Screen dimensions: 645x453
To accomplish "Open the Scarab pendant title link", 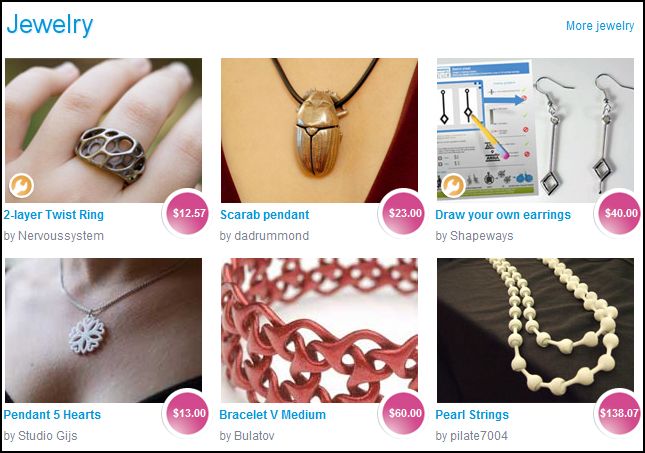I will pos(264,215).
